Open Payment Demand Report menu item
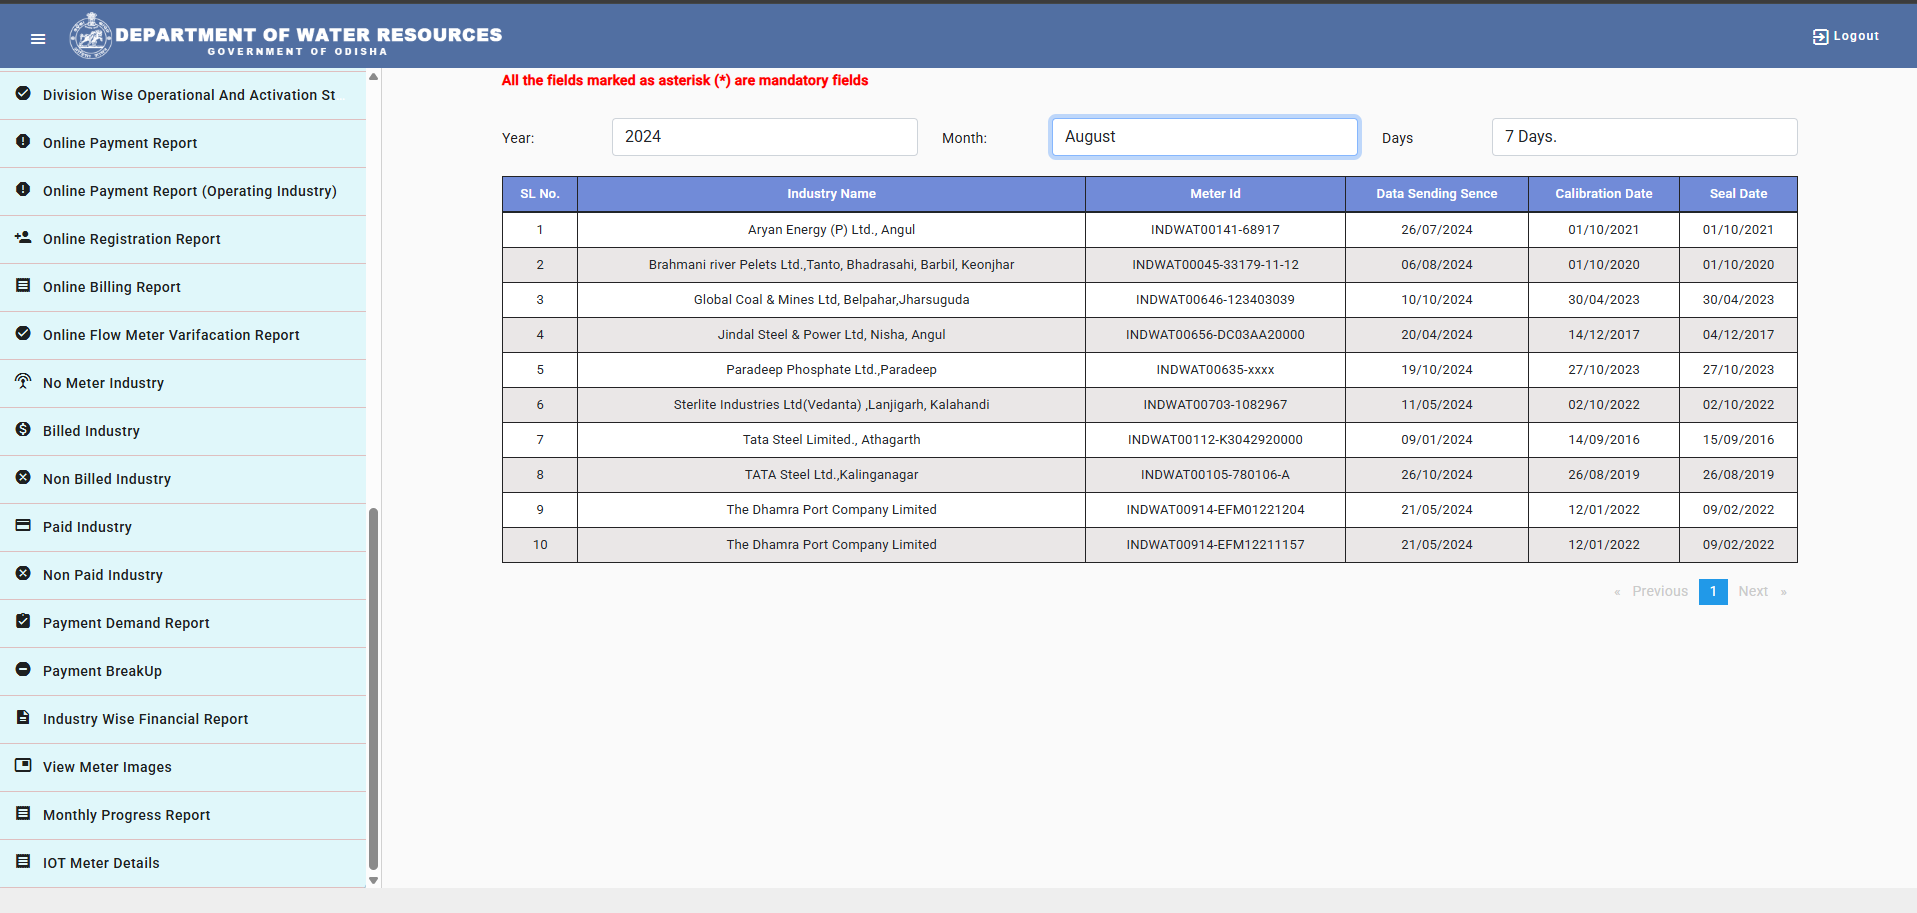 pyautogui.click(x=183, y=623)
